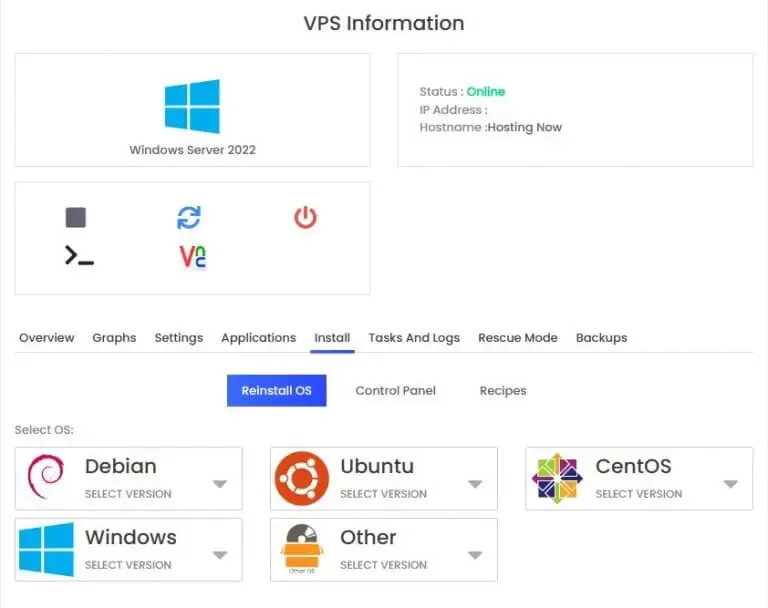Click the Debian swirl logo

pos(46,477)
